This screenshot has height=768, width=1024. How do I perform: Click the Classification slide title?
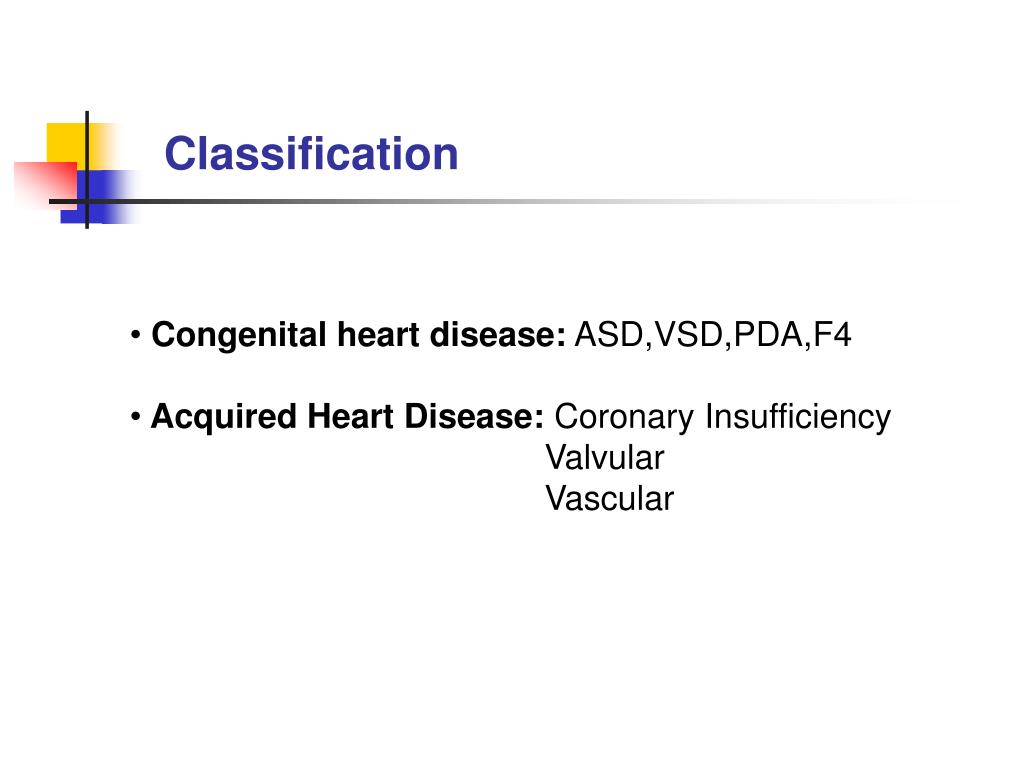pyautogui.click(x=311, y=154)
